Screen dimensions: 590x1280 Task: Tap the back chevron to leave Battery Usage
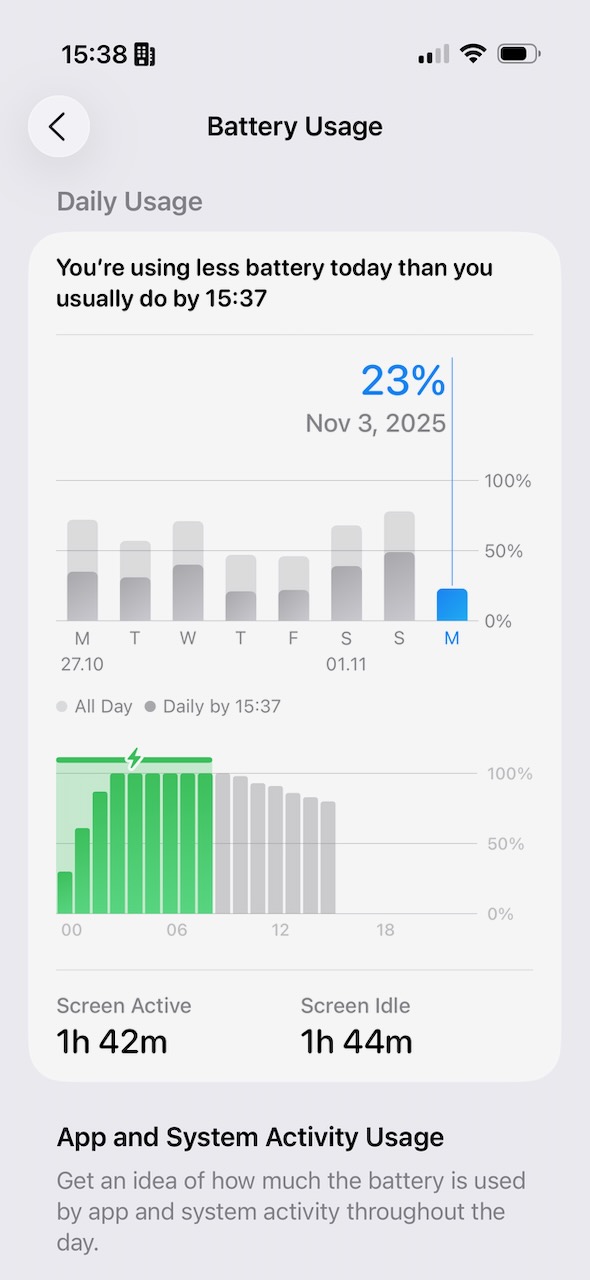tap(58, 126)
